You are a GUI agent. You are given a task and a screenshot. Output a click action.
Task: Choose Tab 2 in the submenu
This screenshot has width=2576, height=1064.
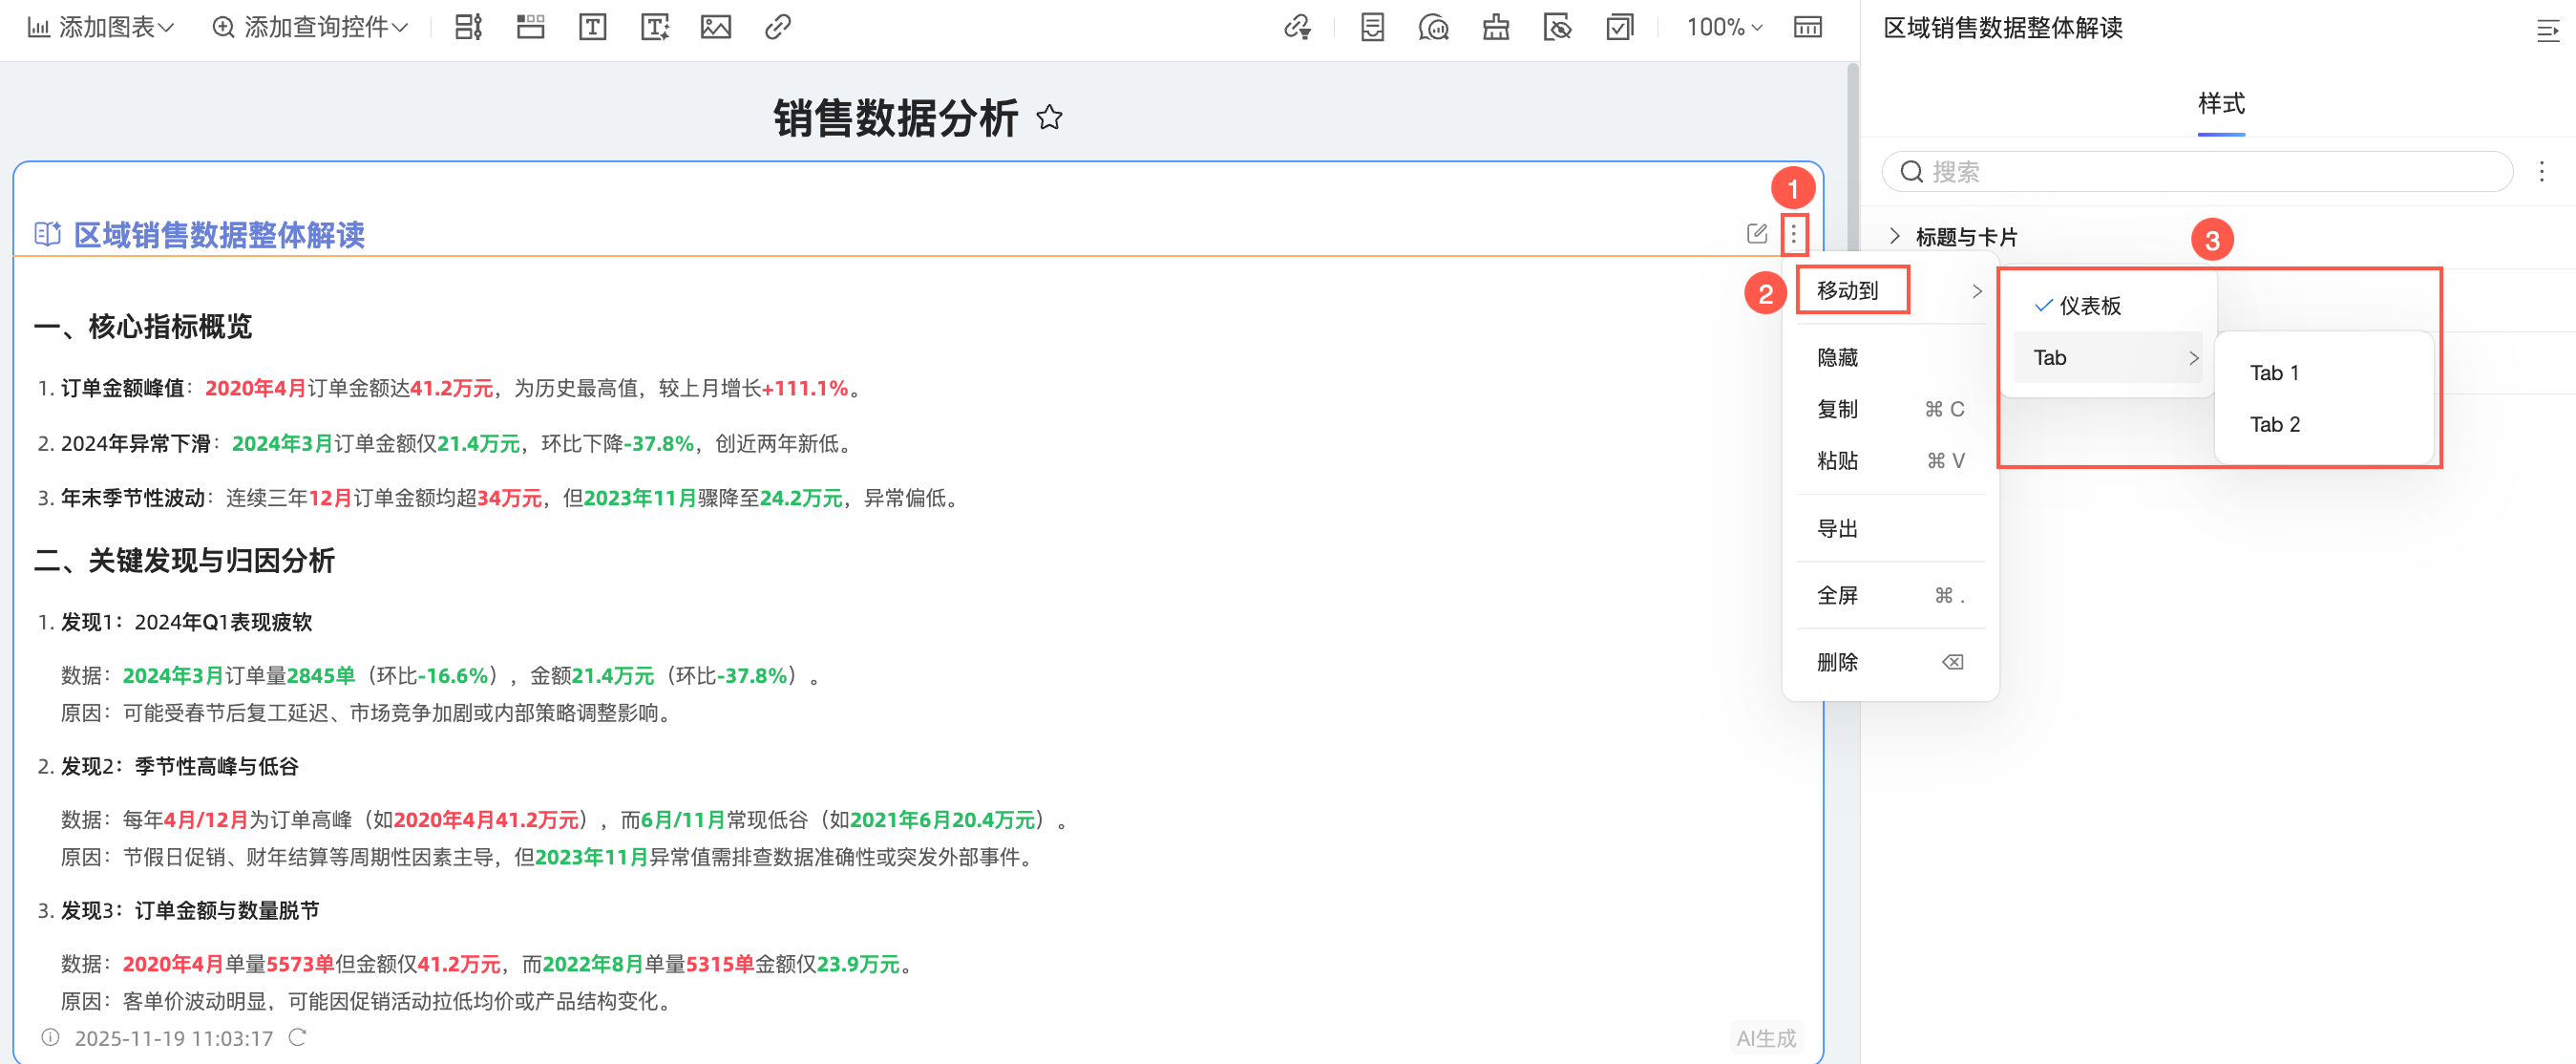coord(2274,424)
